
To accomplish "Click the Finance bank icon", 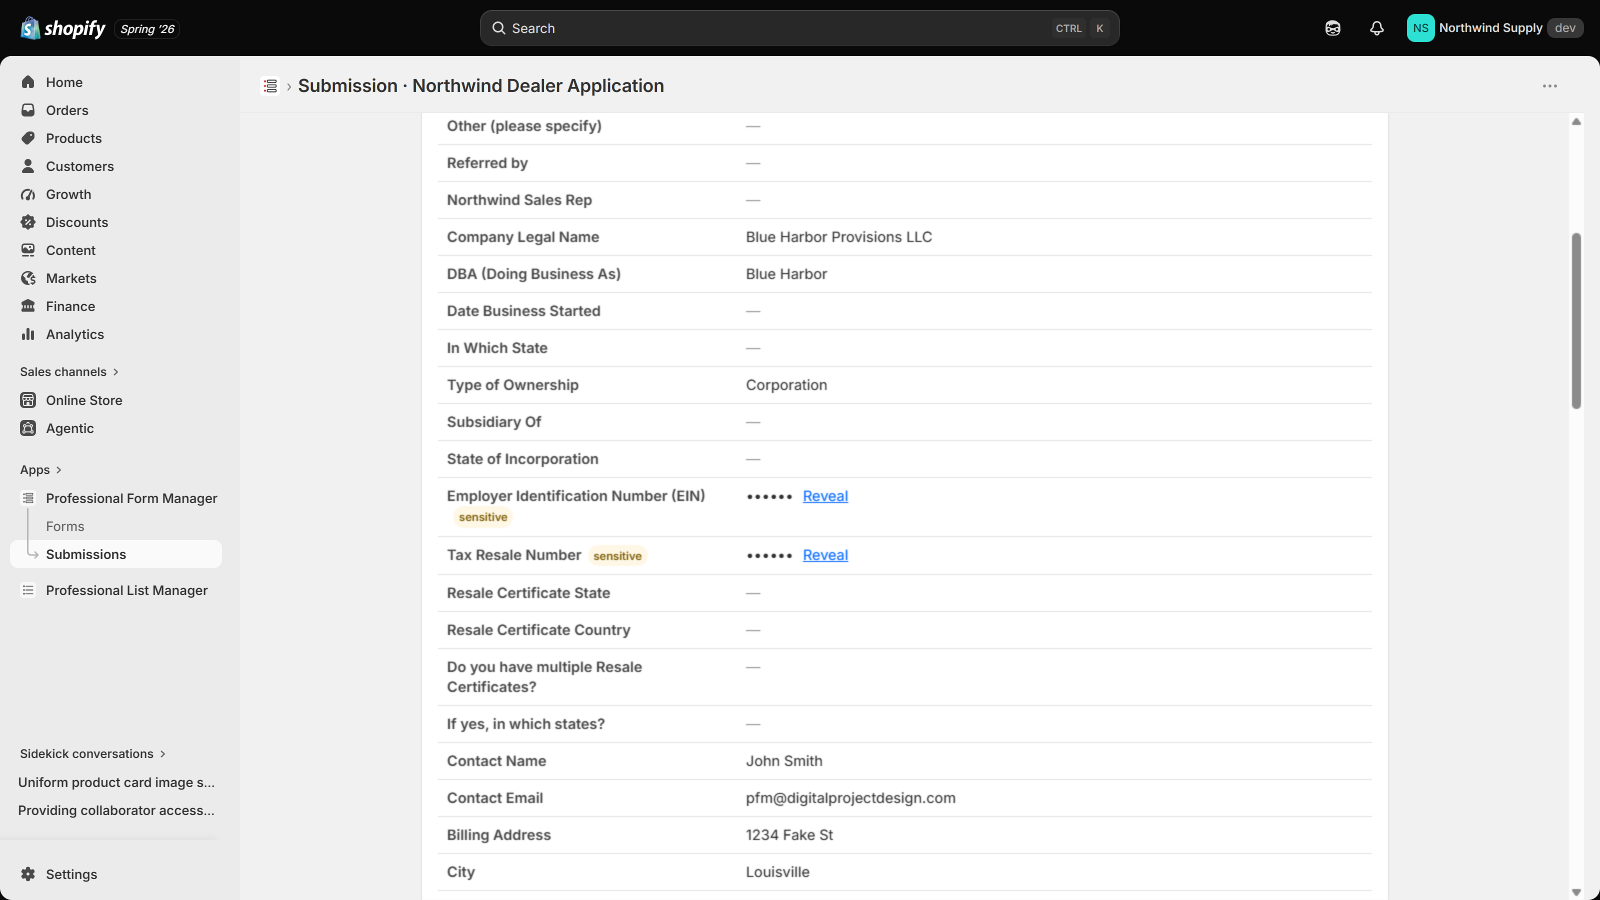I will [28, 306].
